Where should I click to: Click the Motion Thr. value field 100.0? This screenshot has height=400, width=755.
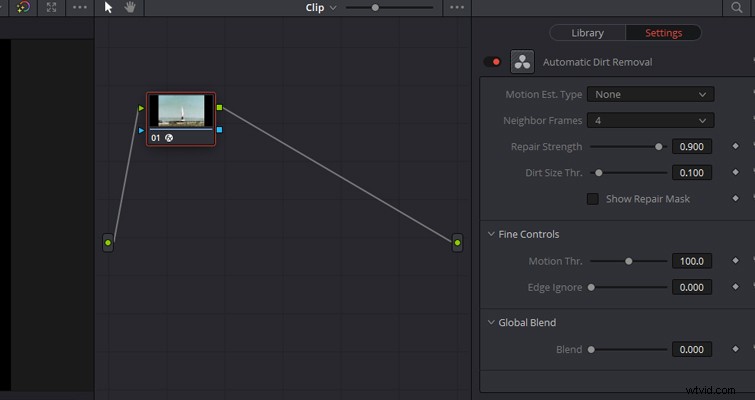tap(692, 261)
